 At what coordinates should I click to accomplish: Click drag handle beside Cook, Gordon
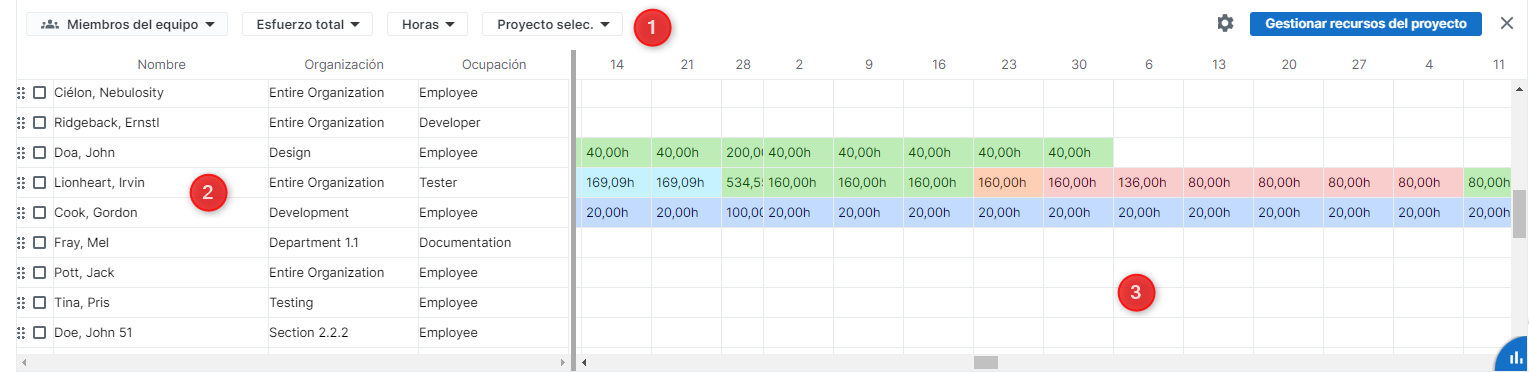click(21, 213)
